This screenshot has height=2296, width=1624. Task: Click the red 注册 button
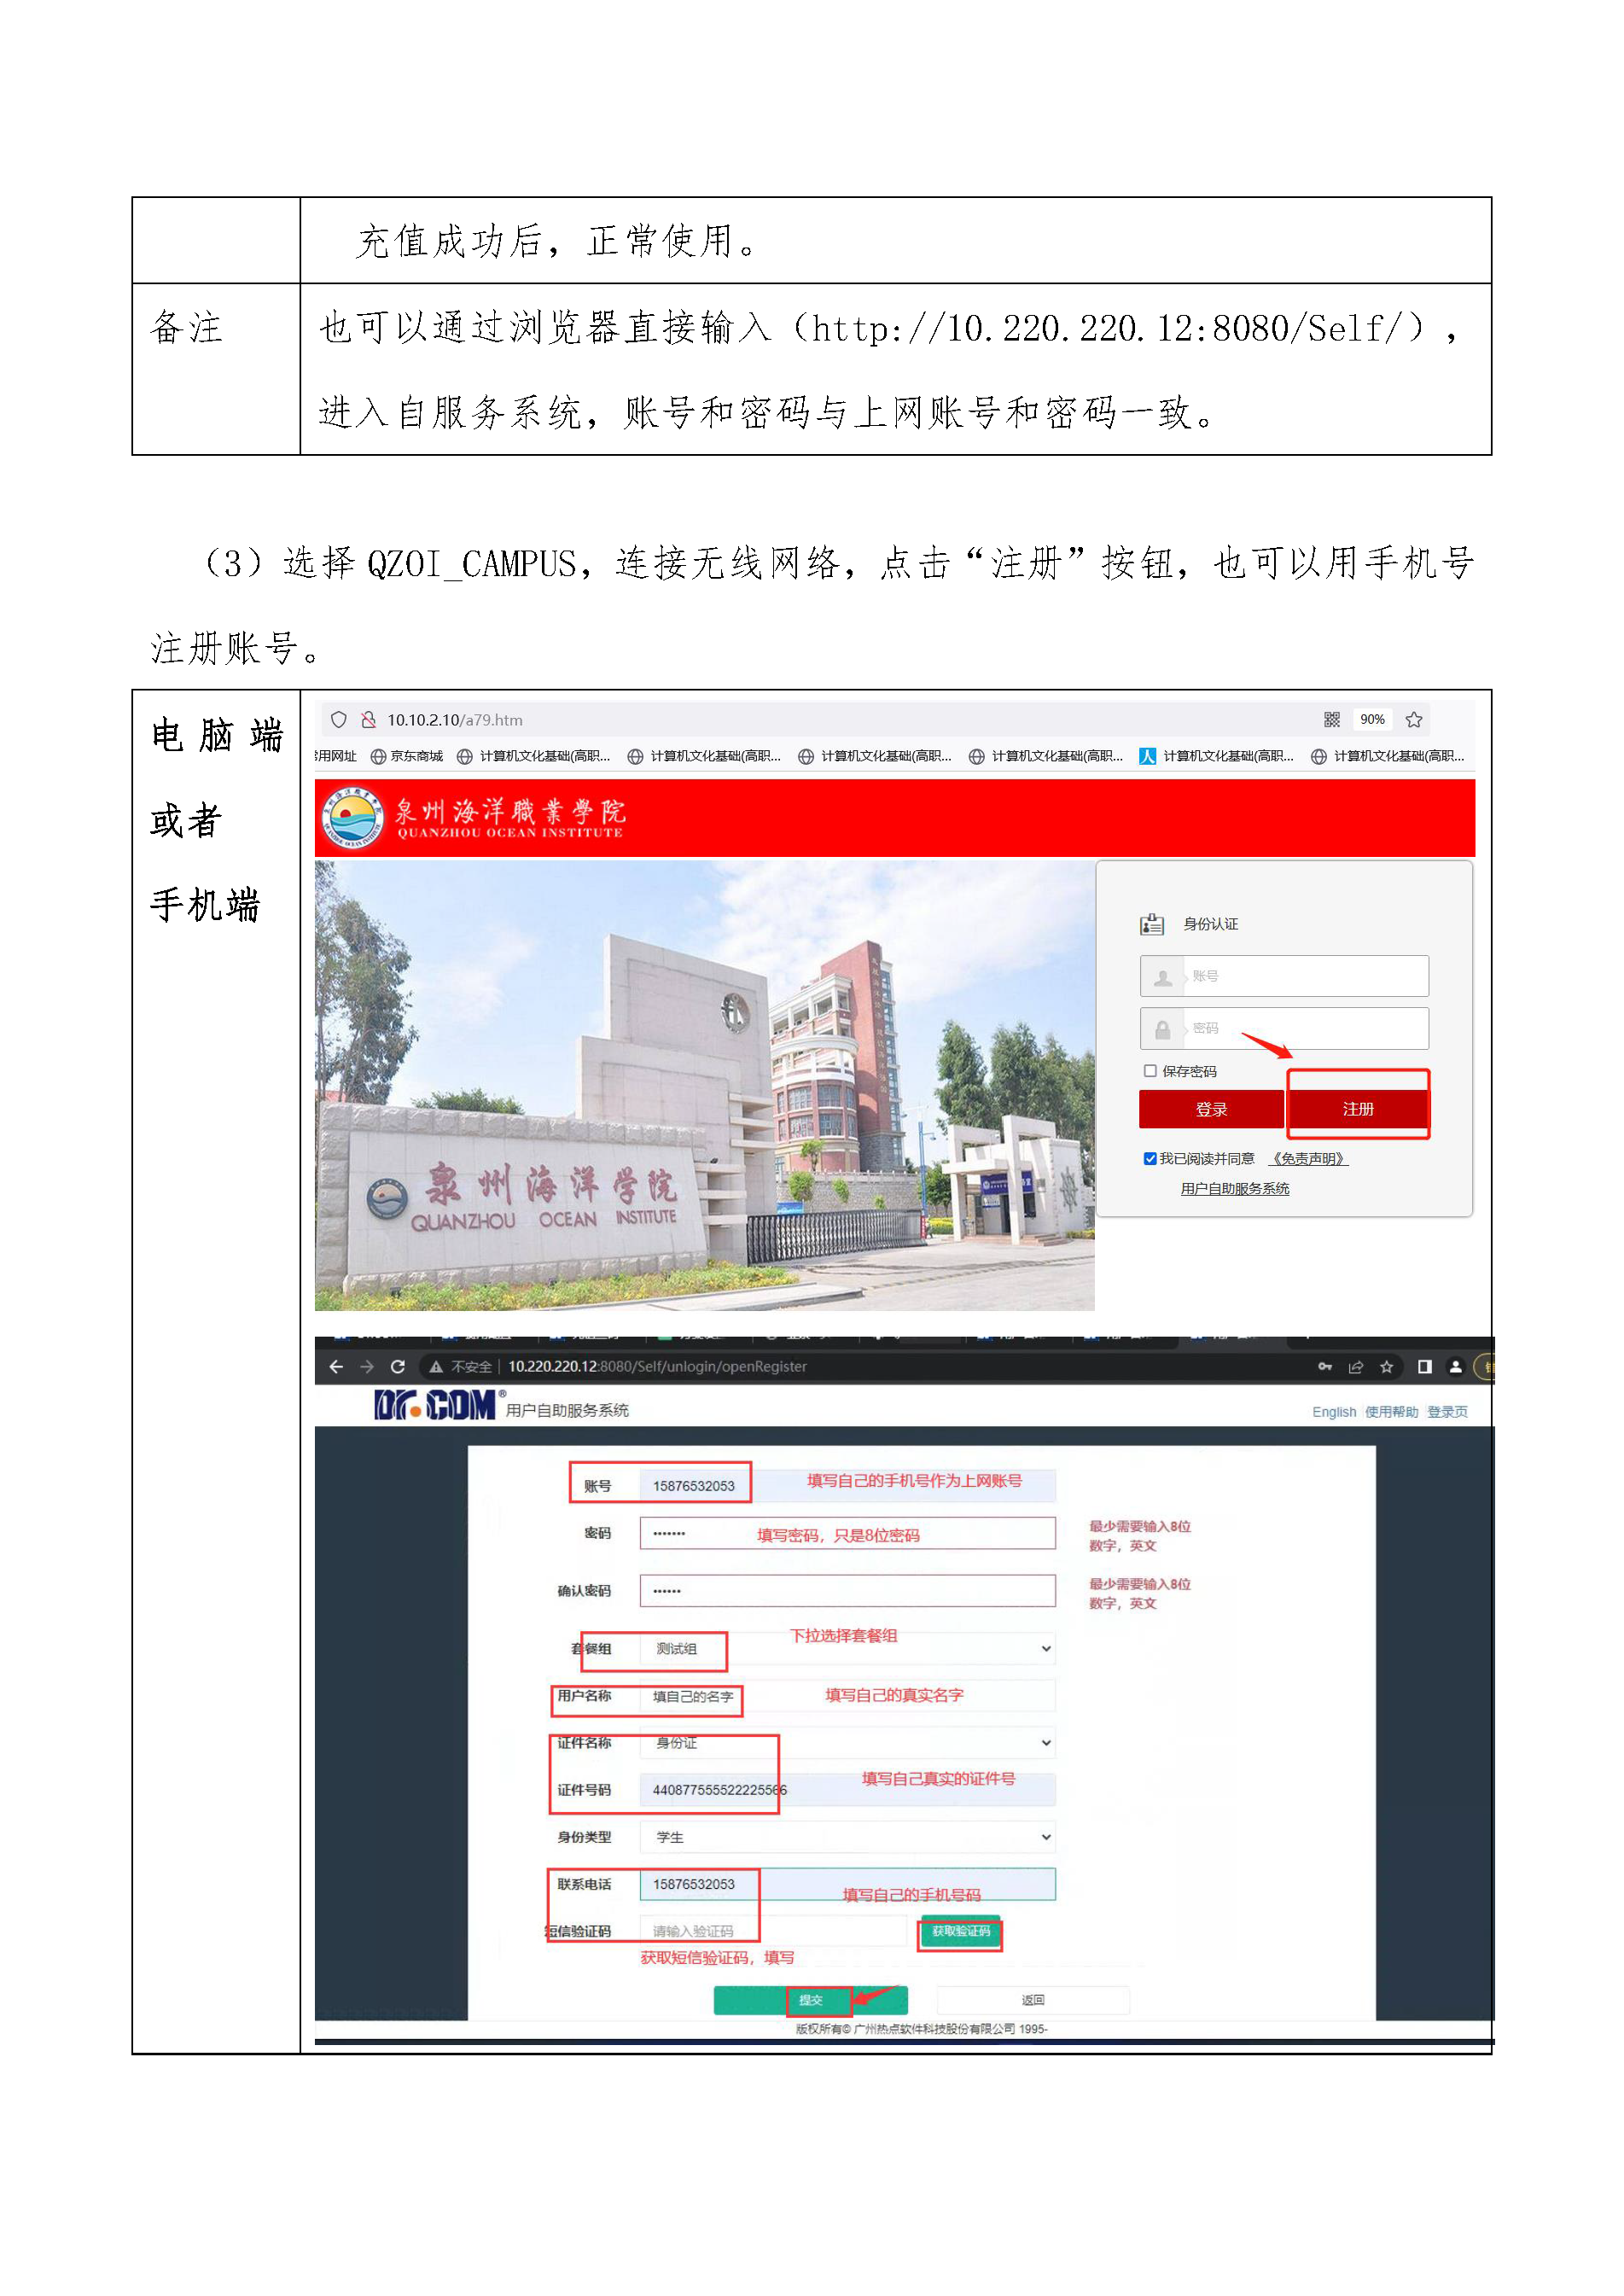click(1357, 1109)
